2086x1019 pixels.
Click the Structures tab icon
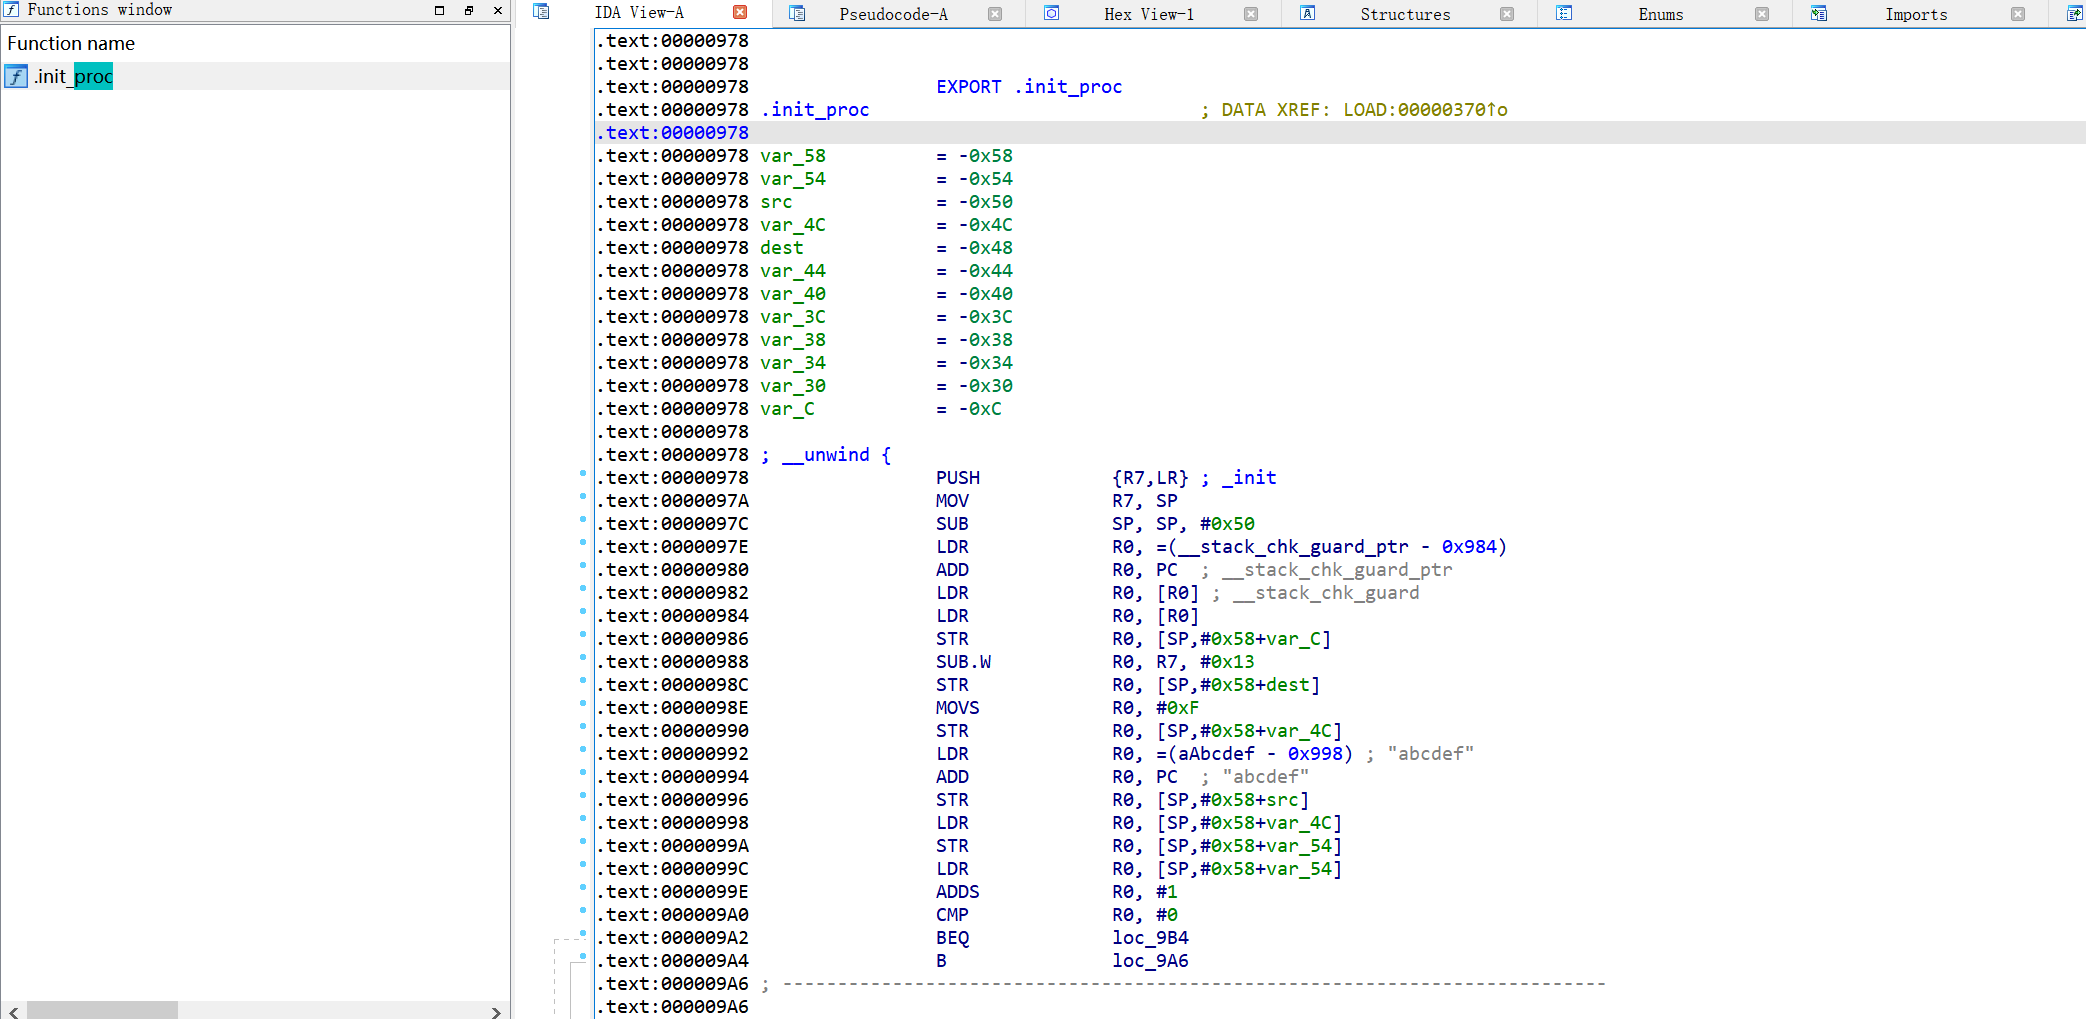tap(1308, 13)
